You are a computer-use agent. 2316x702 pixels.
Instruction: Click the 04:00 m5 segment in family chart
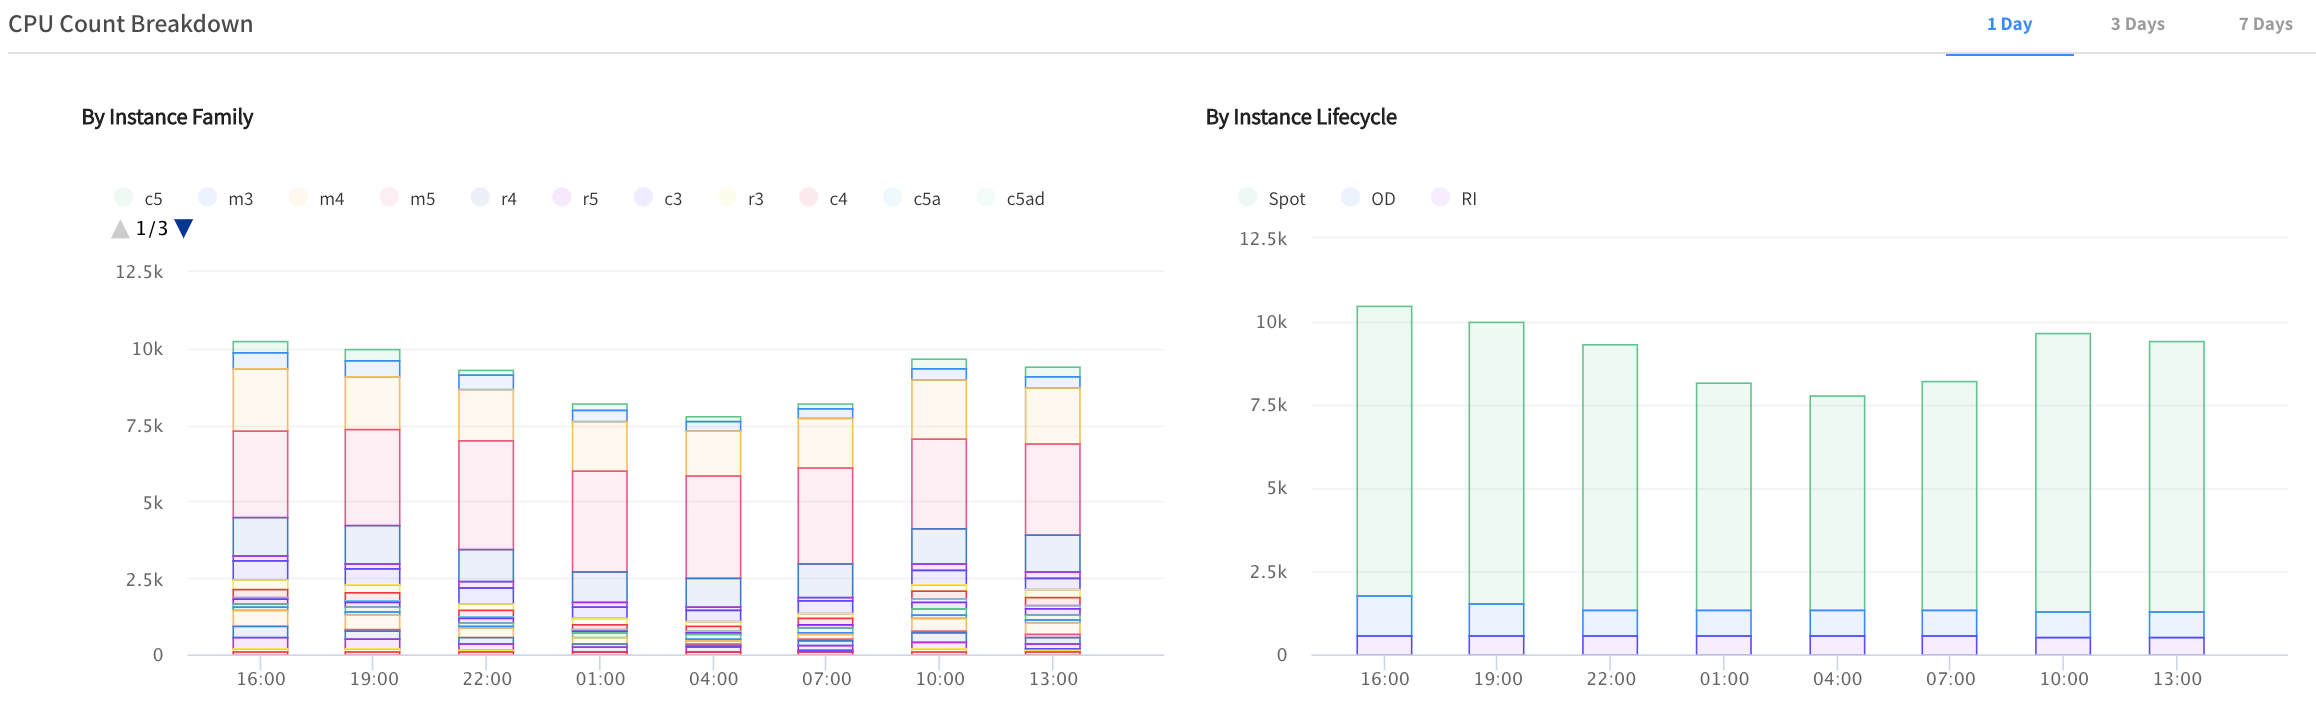(713, 526)
